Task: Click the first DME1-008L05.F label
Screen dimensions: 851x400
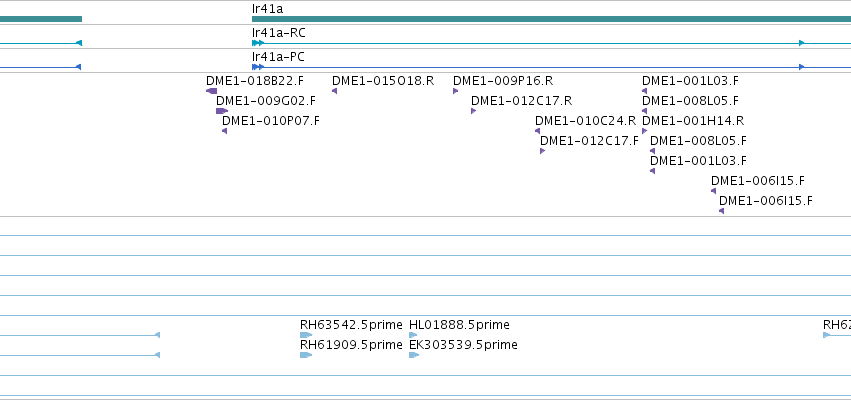Action: (x=690, y=101)
